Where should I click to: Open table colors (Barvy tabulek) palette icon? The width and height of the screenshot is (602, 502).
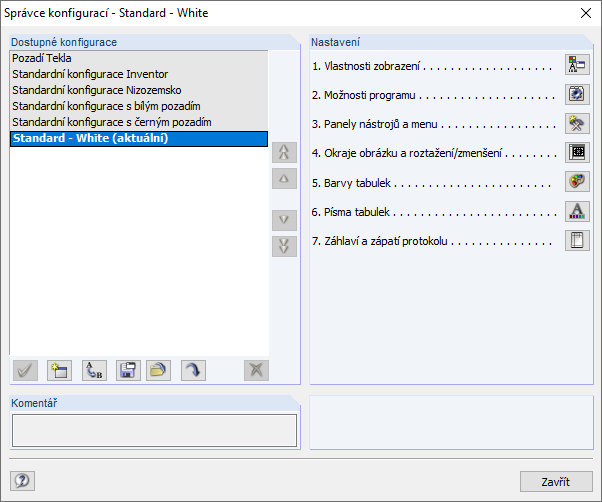[577, 182]
